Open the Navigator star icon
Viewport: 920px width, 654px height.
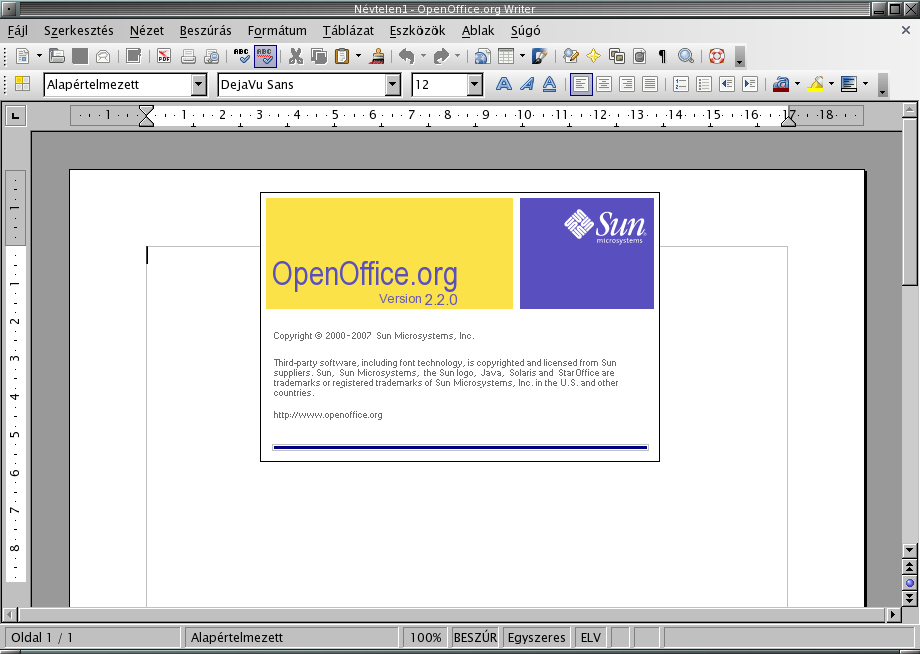[594, 56]
